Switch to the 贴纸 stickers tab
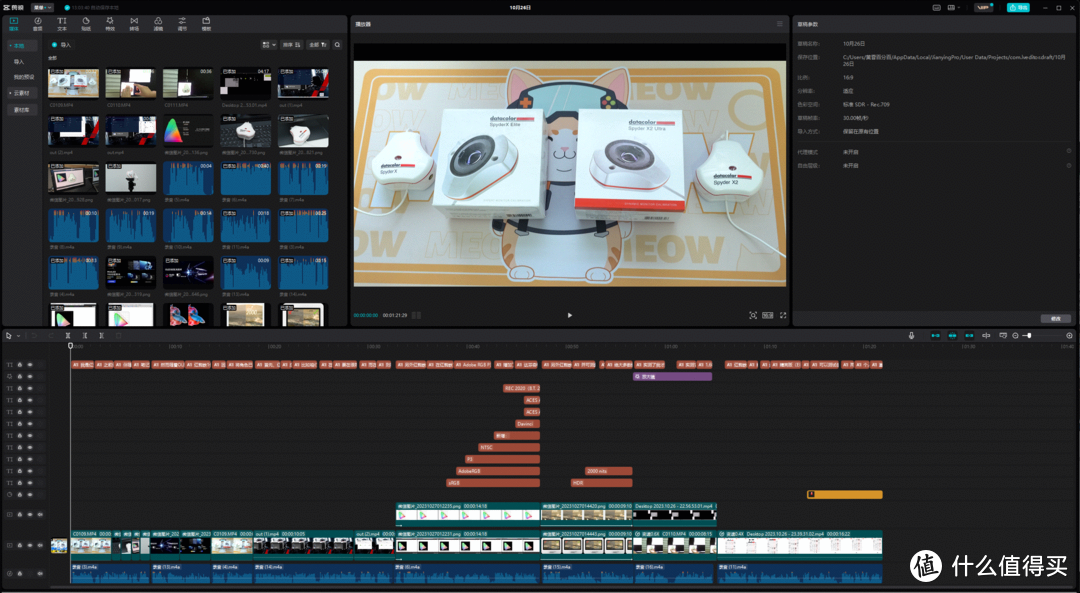This screenshot has height=593, width=1080. [x=86, y=24]
